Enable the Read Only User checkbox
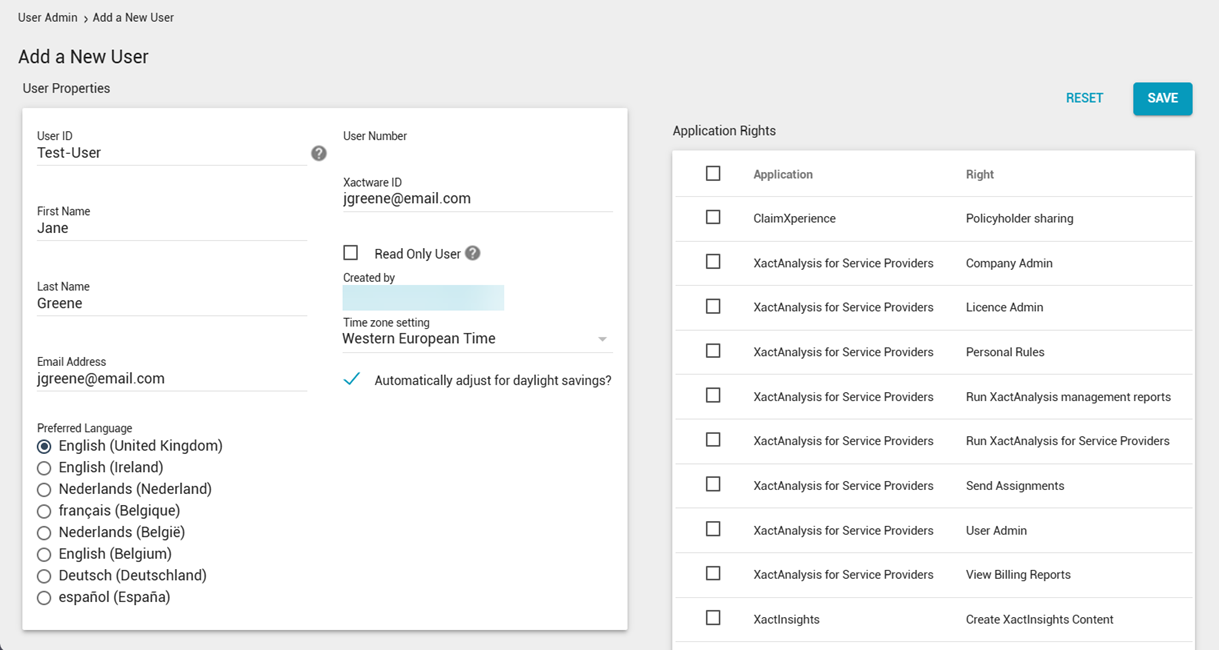The width and height of the screenshot is (1219, 650). [351, 253]
